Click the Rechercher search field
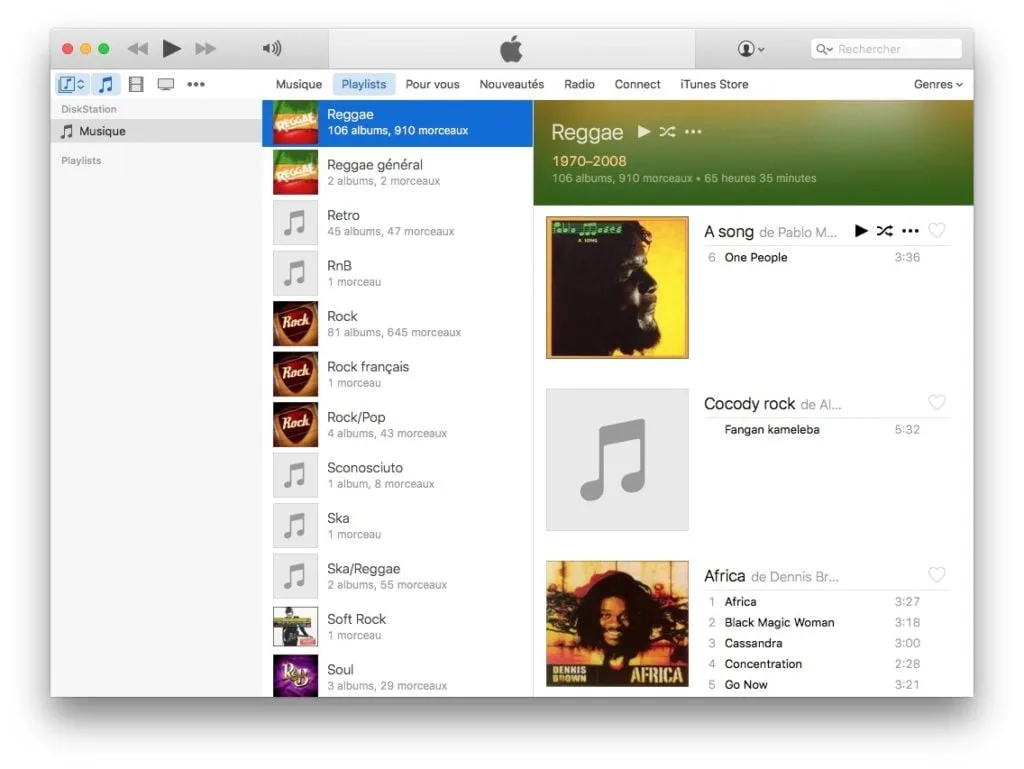Viewport: 1024px width, 769px height. (886, 49)
